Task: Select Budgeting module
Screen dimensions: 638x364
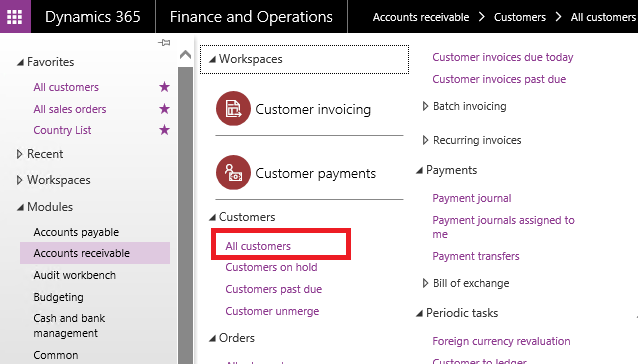Action: click(58, 297)
